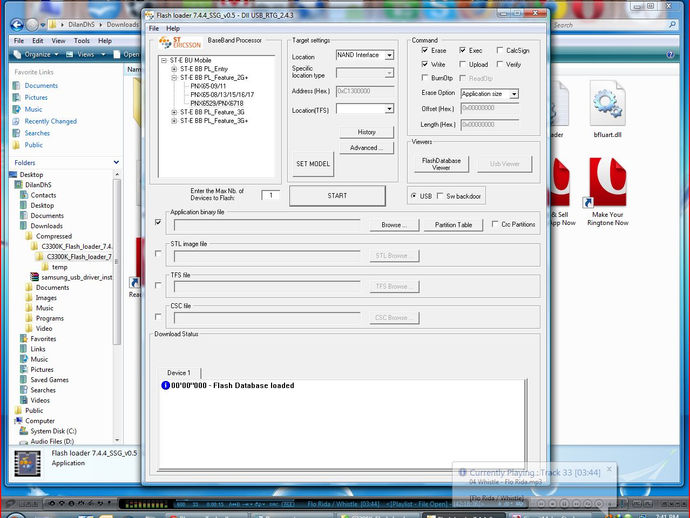This screenshot has width=690, height=518.
Task: Click System Disk (C:) drive icon
Action: coord(24,431)
